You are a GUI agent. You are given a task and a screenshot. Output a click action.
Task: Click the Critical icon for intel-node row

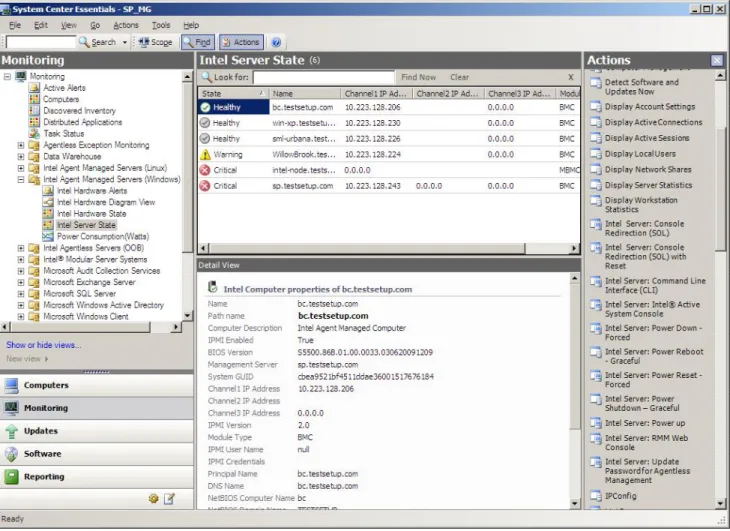[x=205, y=170]
